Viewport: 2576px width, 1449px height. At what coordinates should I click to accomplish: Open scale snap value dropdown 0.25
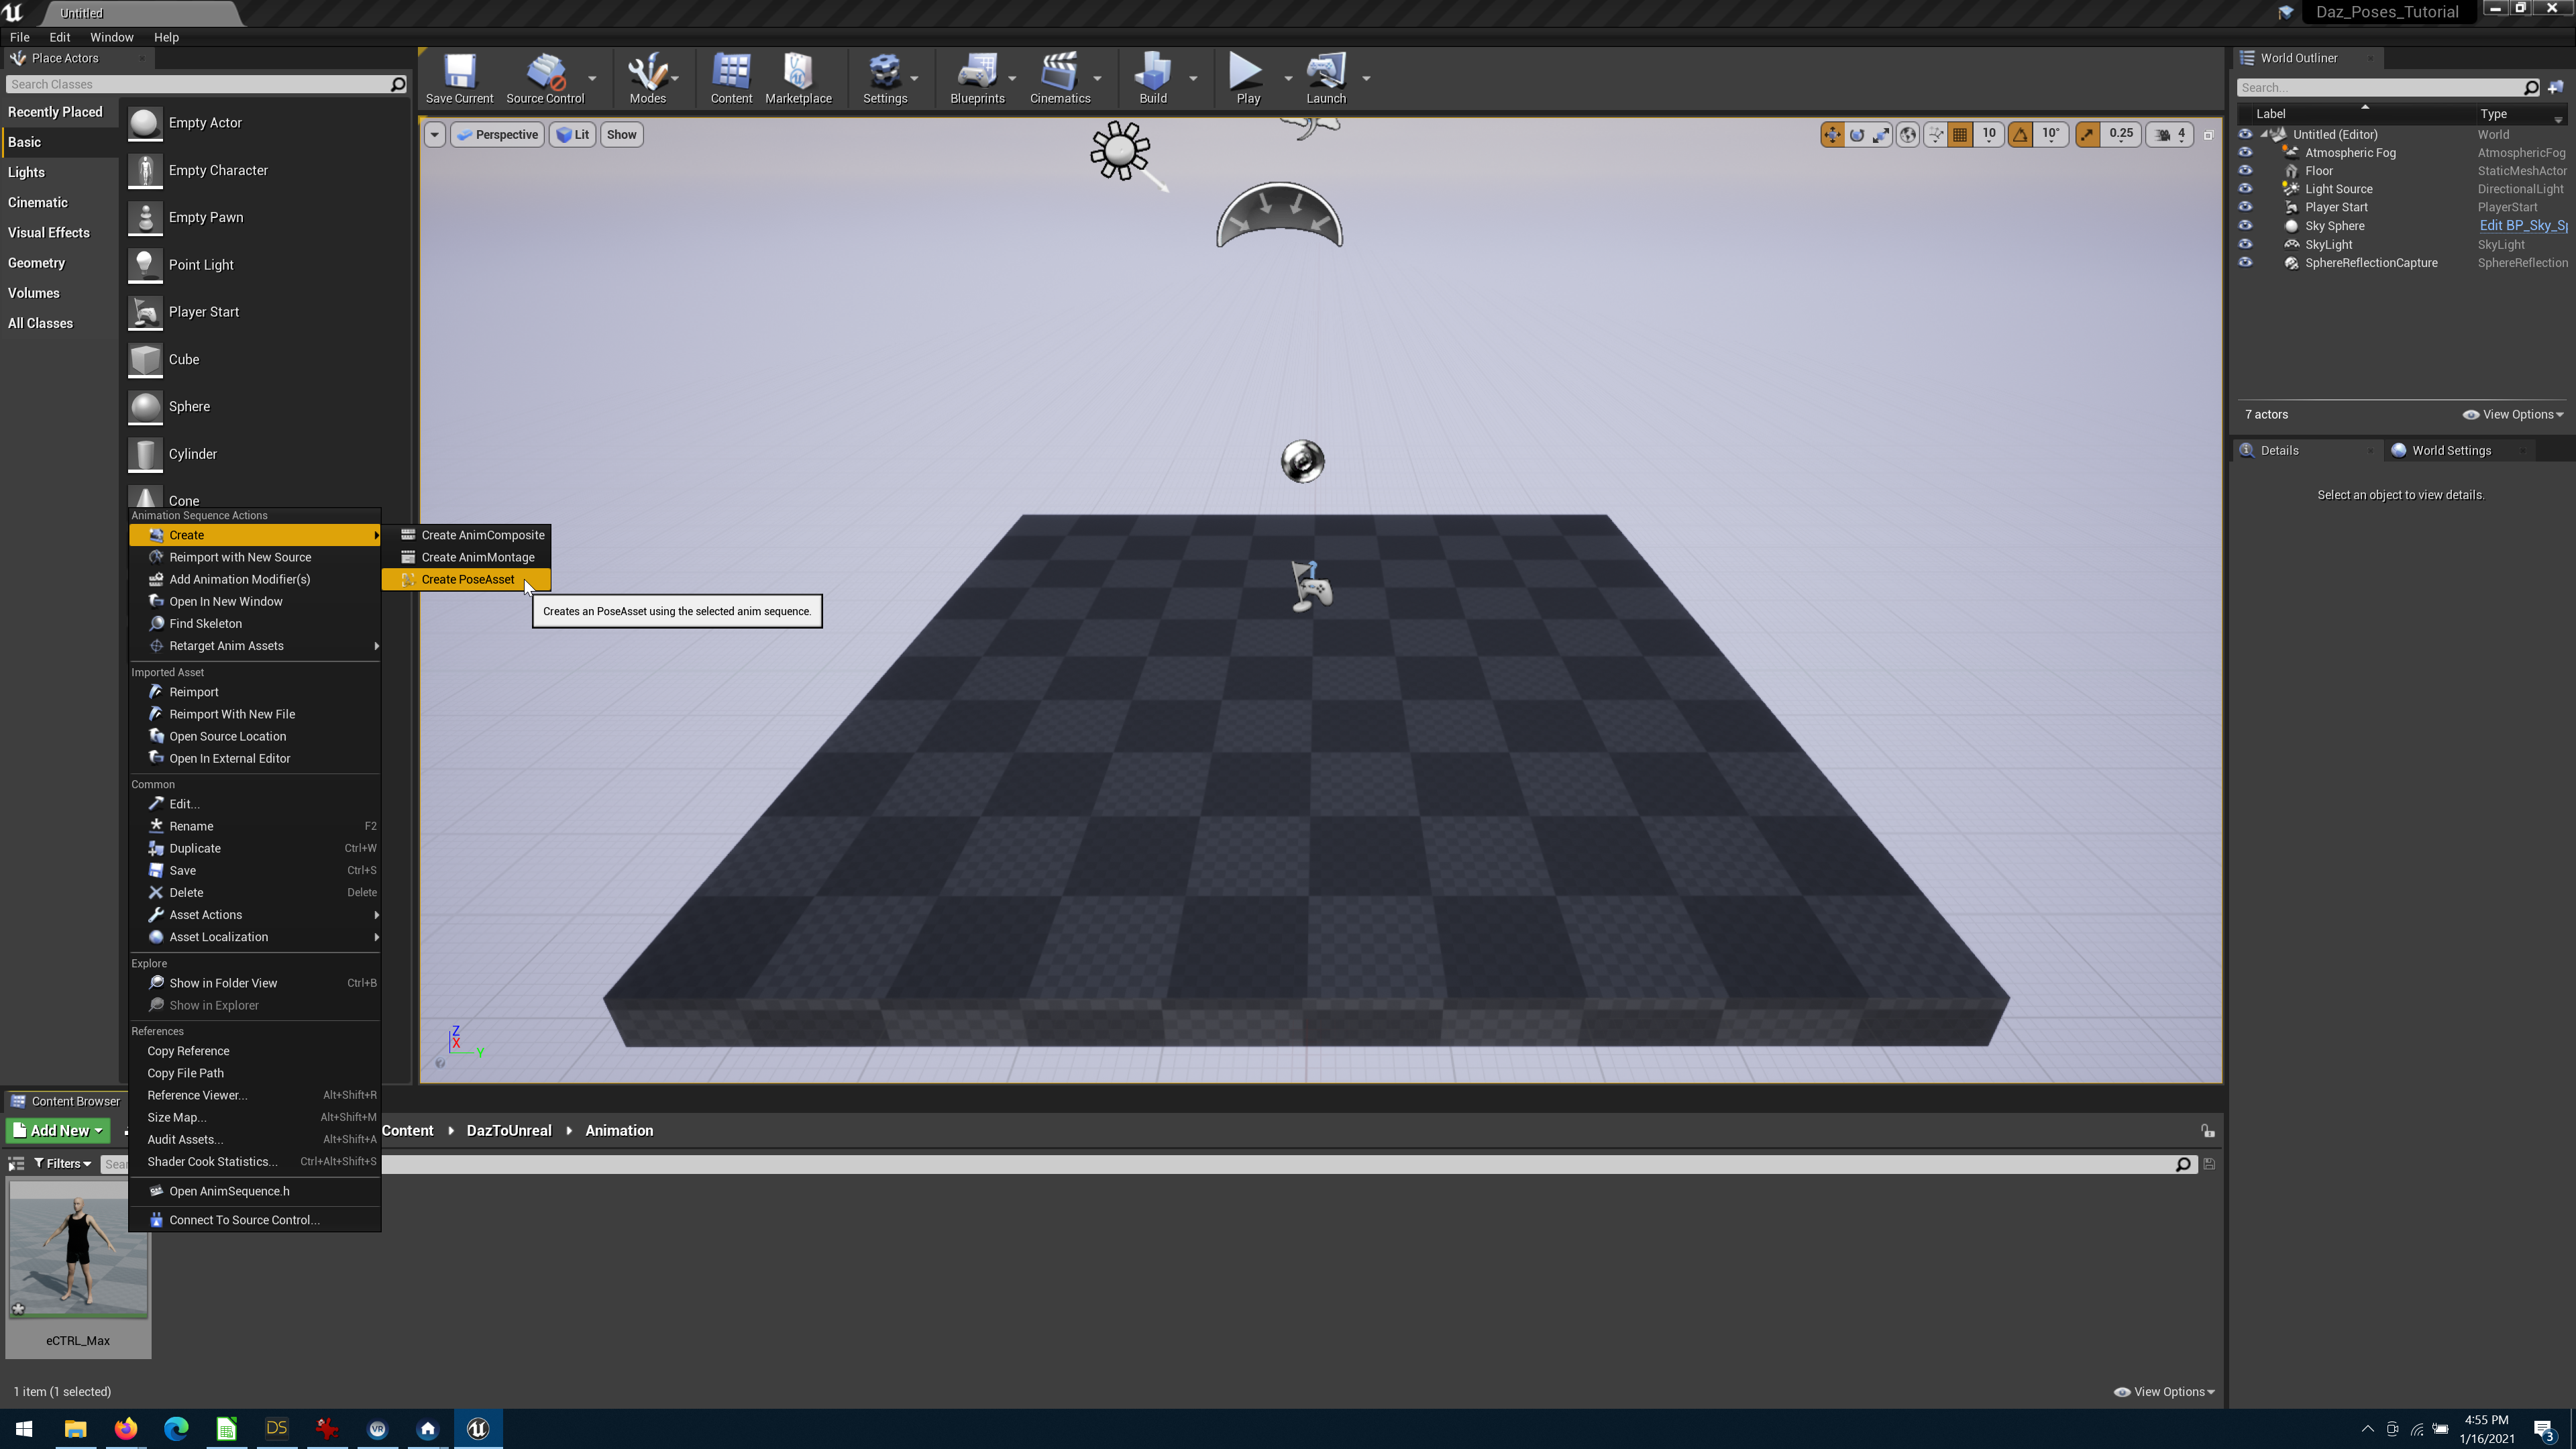tap(2121, 134)
